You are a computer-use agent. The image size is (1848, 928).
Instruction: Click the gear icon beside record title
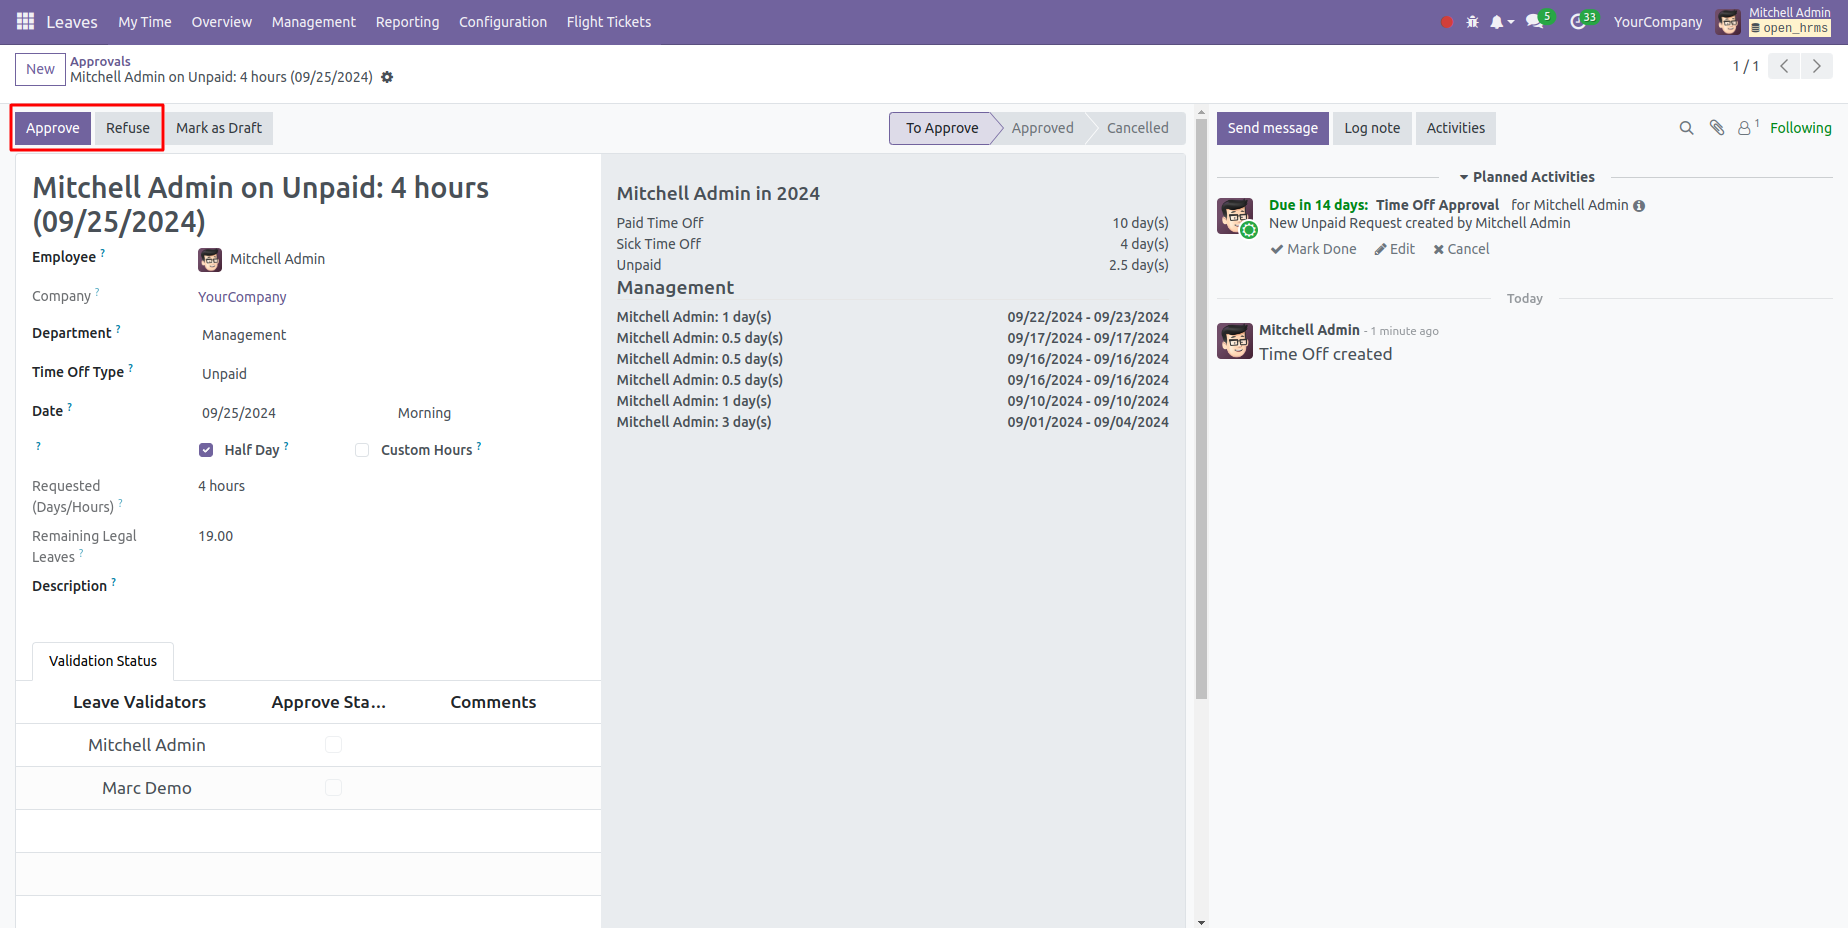387,77
